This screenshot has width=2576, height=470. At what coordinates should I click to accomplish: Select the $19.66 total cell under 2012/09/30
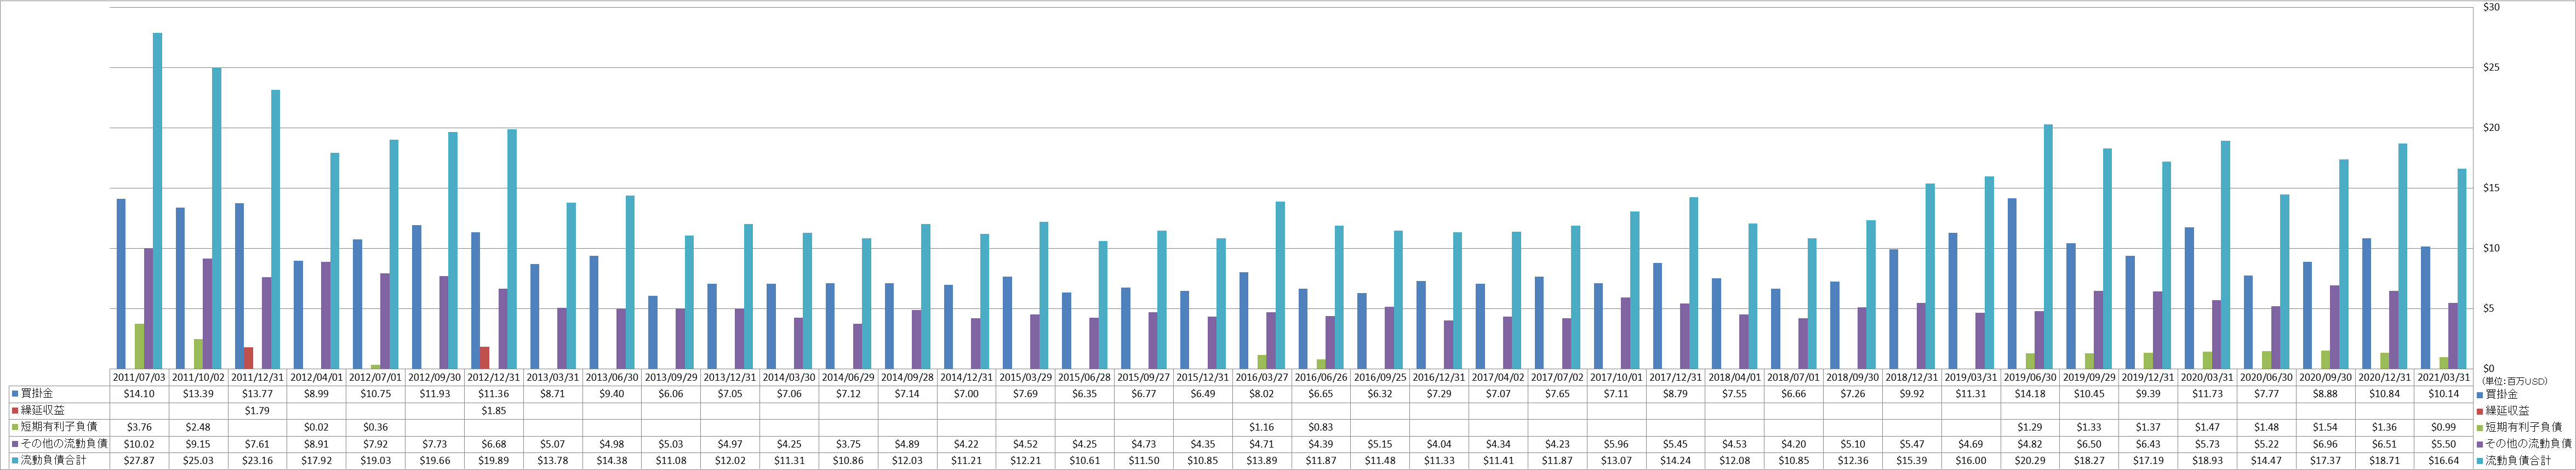(x=435, y=460)
